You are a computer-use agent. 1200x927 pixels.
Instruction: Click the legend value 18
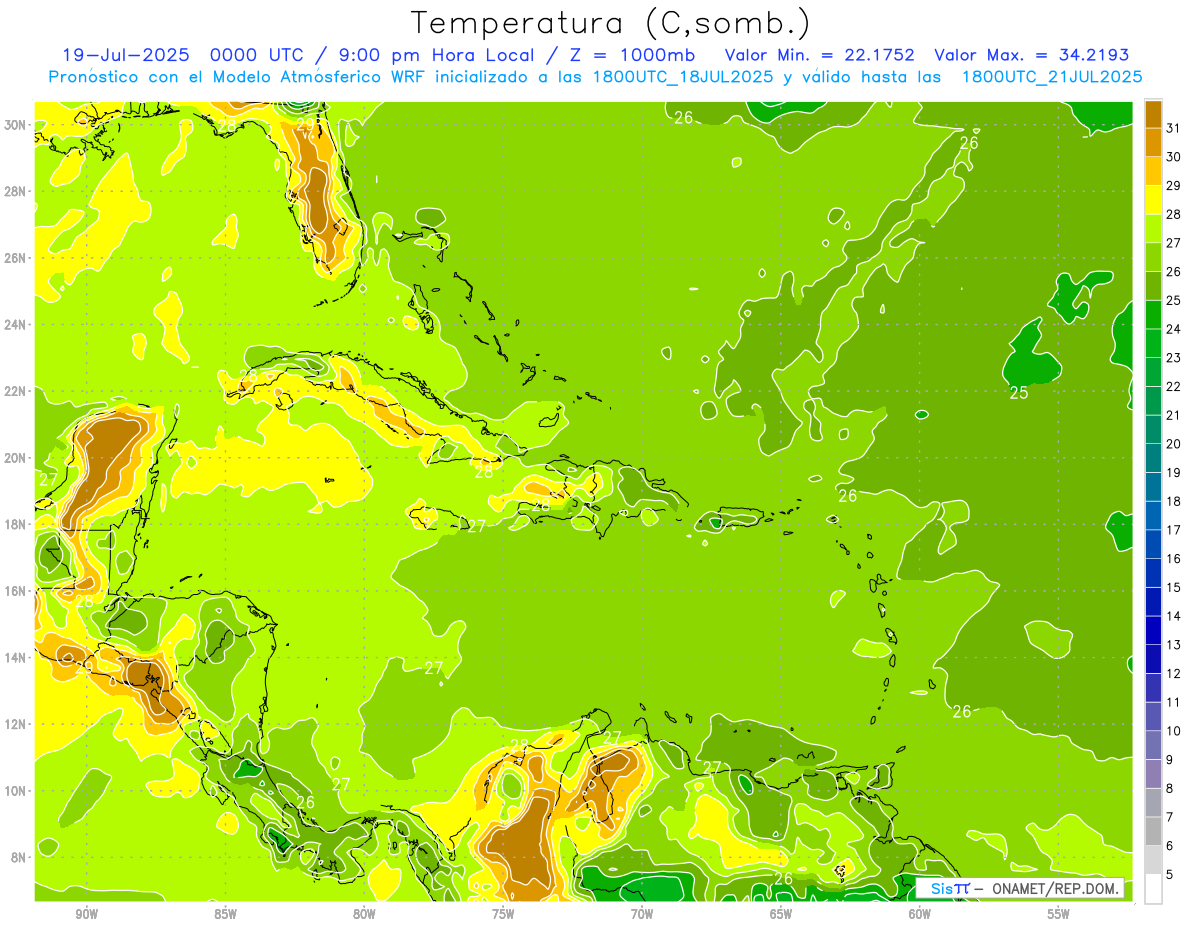[1174, 502]
